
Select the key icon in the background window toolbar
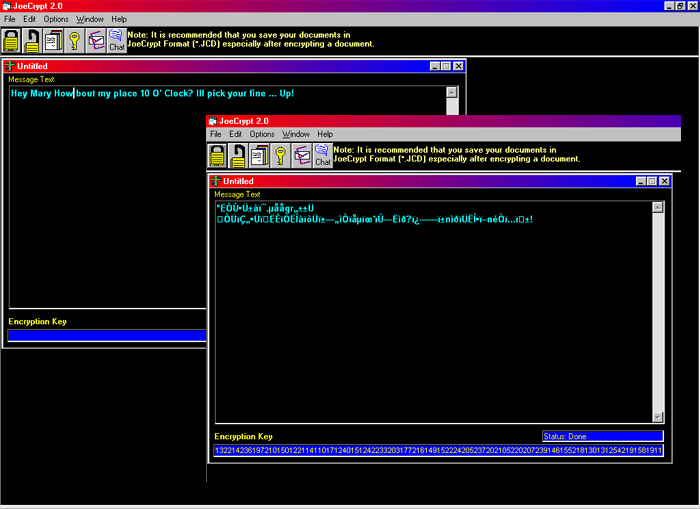tap(74, 41)
